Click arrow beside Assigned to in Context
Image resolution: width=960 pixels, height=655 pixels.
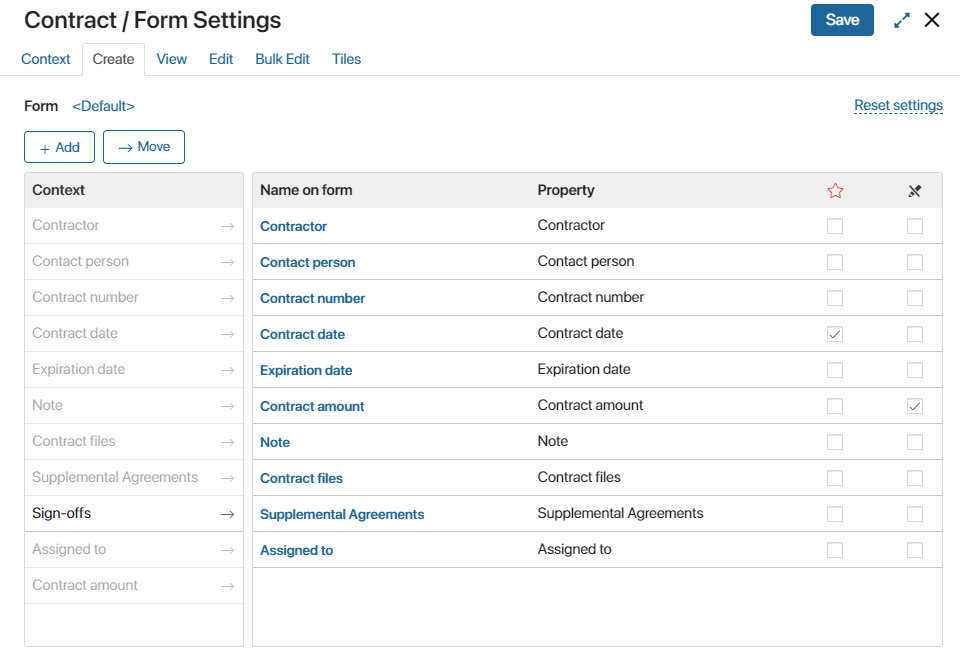[x=227, y=550]
